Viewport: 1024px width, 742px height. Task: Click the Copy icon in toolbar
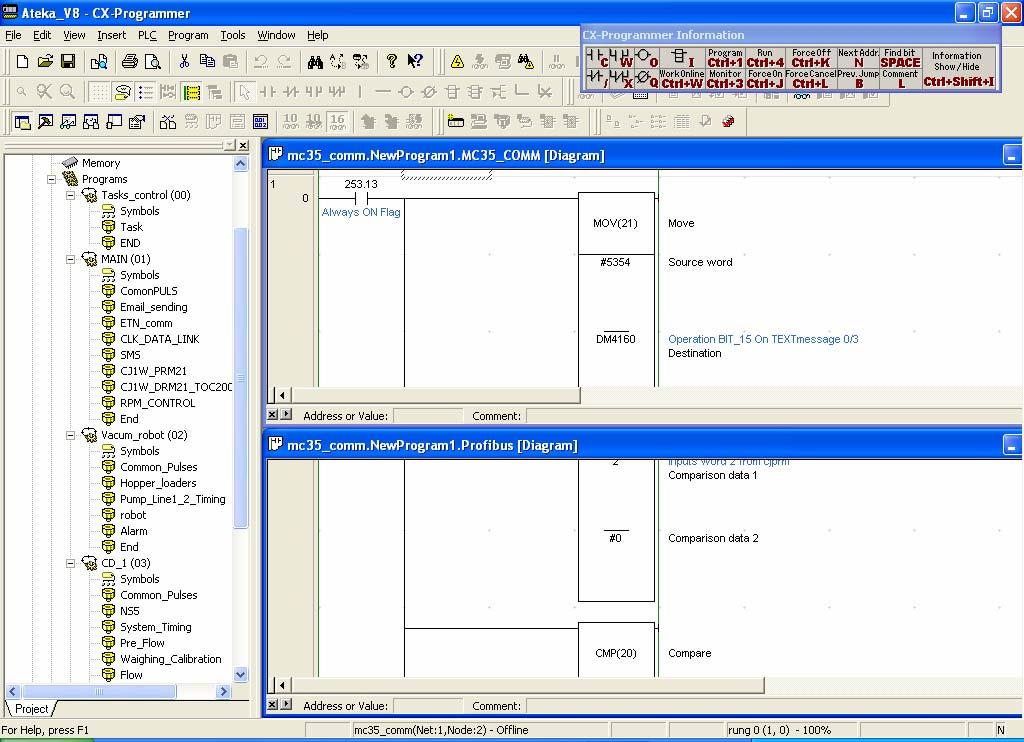[x=207, y=61]
